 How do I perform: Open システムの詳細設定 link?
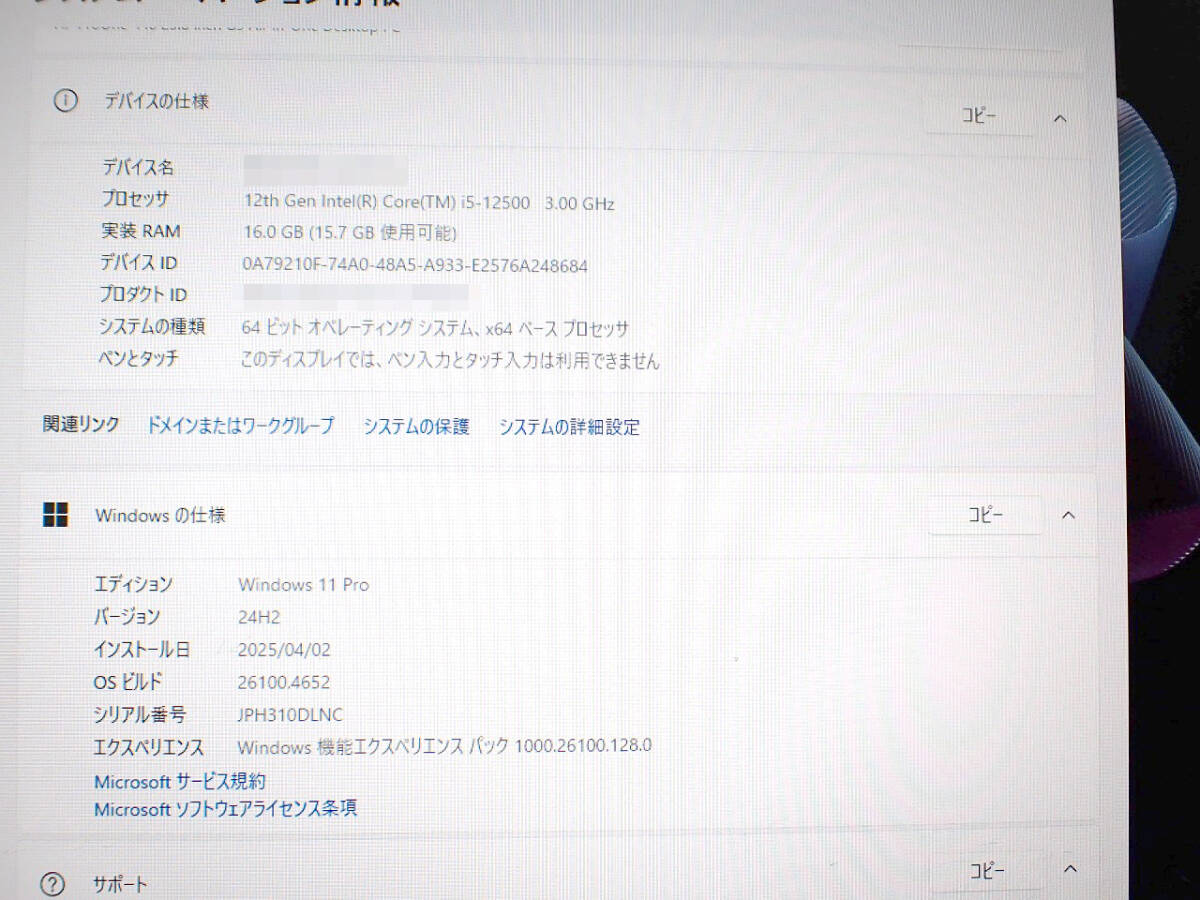point(569,427)
